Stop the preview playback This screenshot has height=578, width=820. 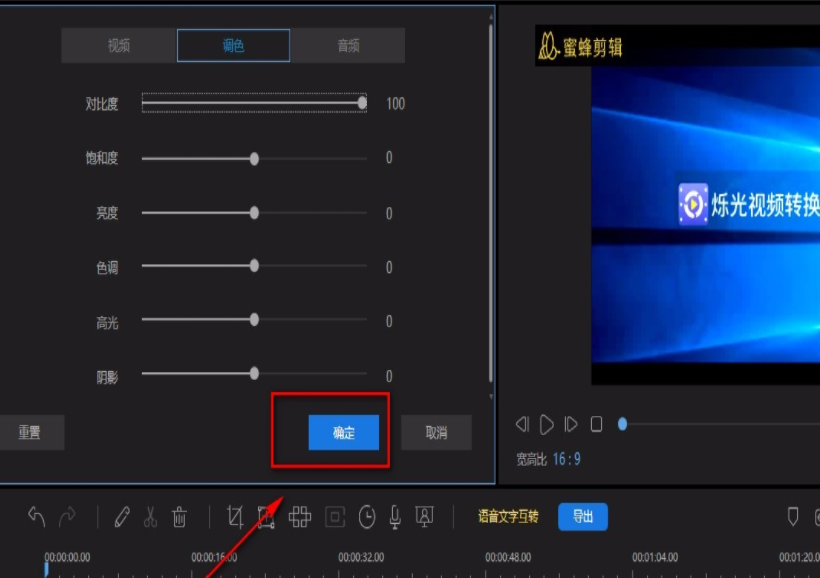[x=596, y=424]
